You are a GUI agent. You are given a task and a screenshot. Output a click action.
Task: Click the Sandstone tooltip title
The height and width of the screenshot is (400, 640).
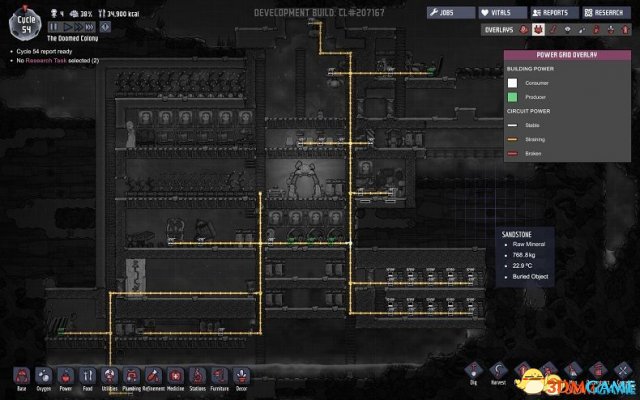tap(516, 234)
